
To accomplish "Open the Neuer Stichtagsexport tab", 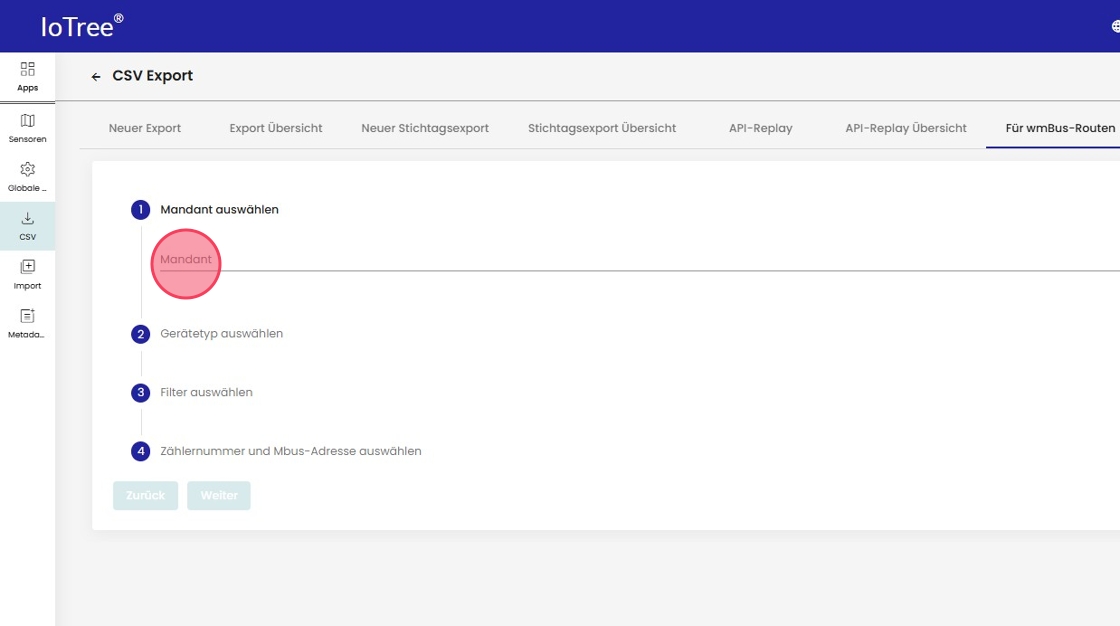I will click(425, 128).
